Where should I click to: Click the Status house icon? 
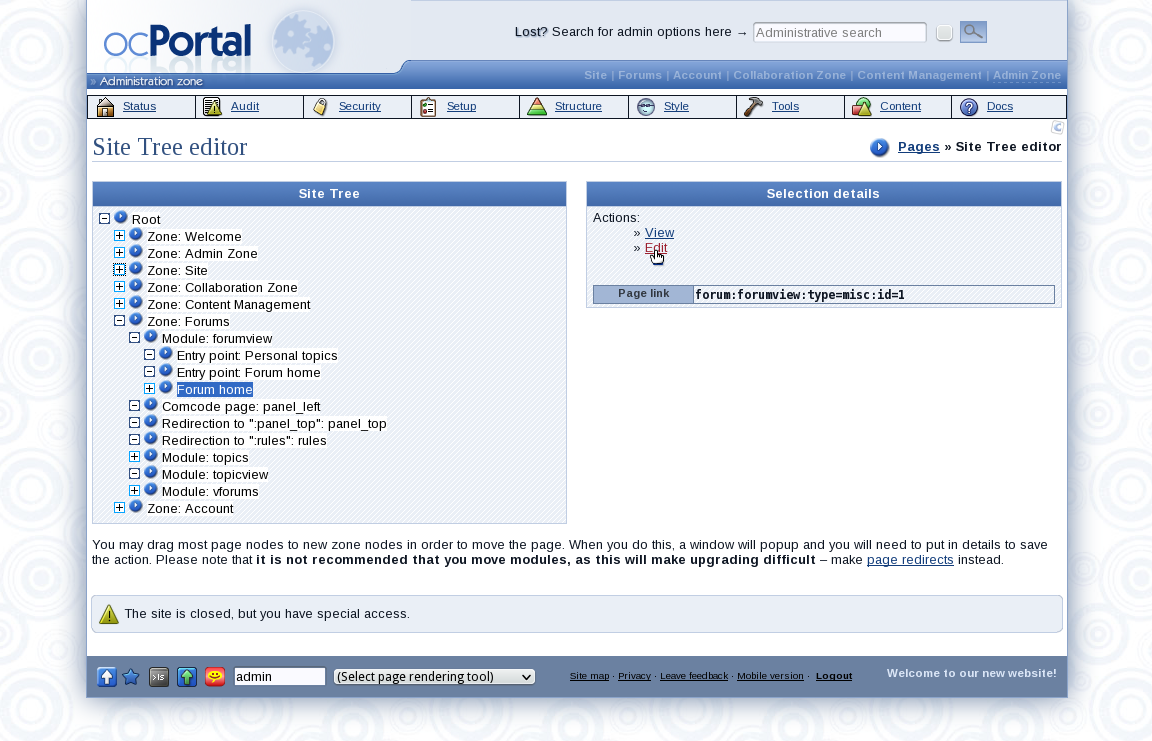pyautogui.click(x=105, y=107)
